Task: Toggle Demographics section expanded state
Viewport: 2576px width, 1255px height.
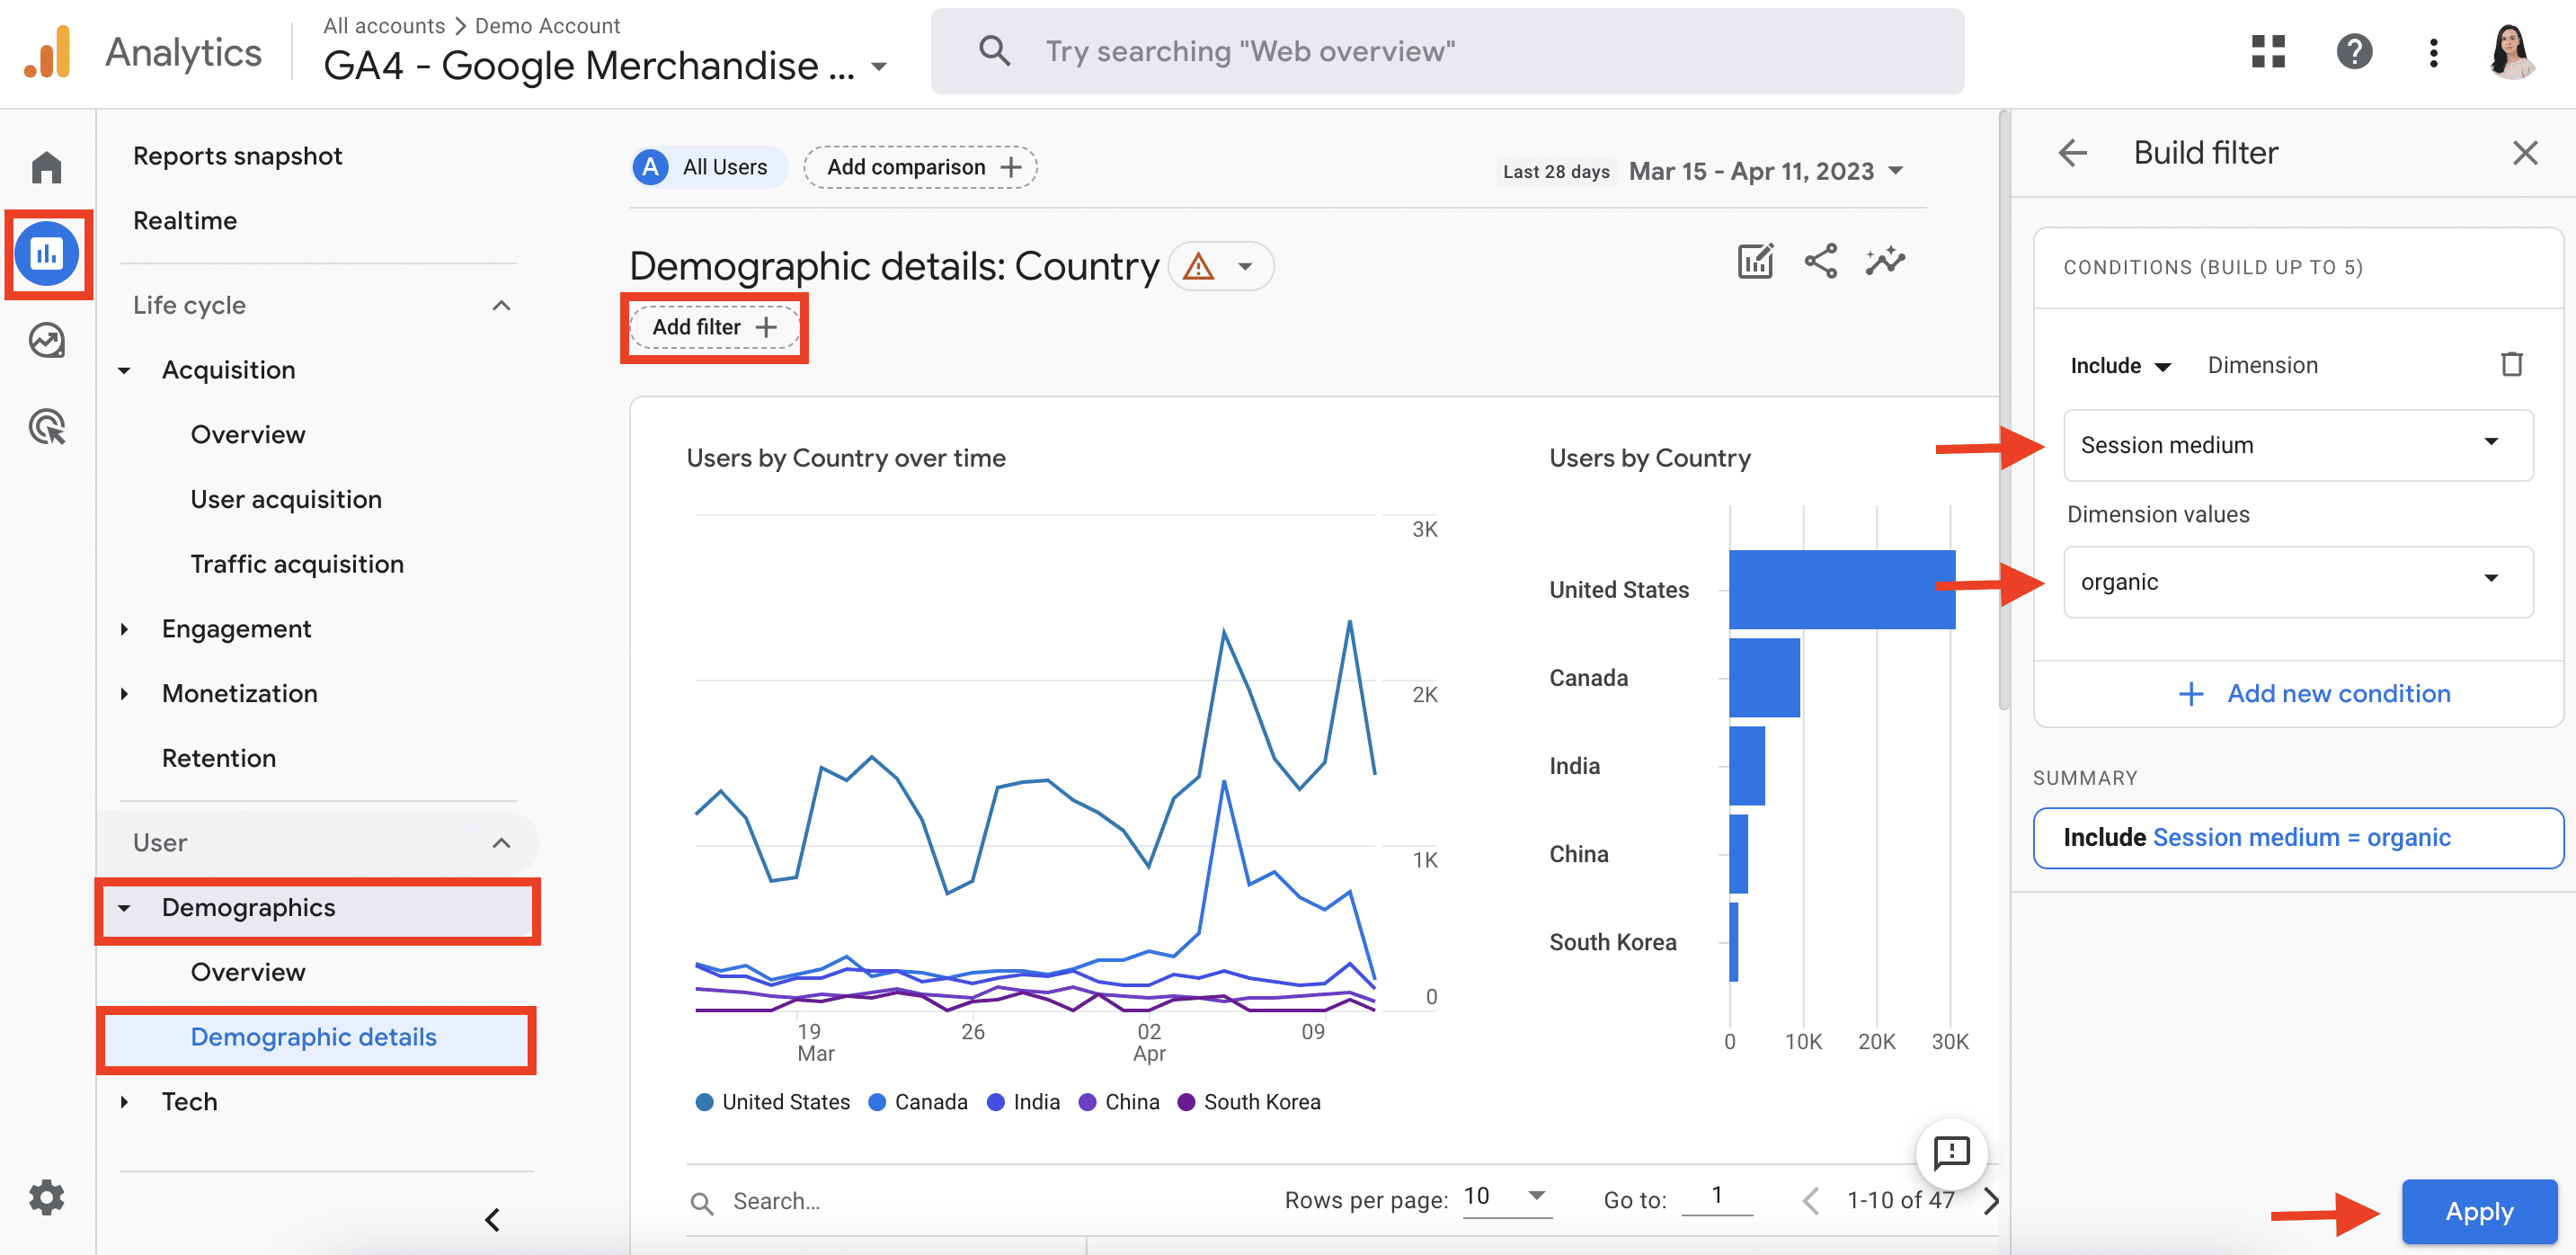Action: point(129,907)
